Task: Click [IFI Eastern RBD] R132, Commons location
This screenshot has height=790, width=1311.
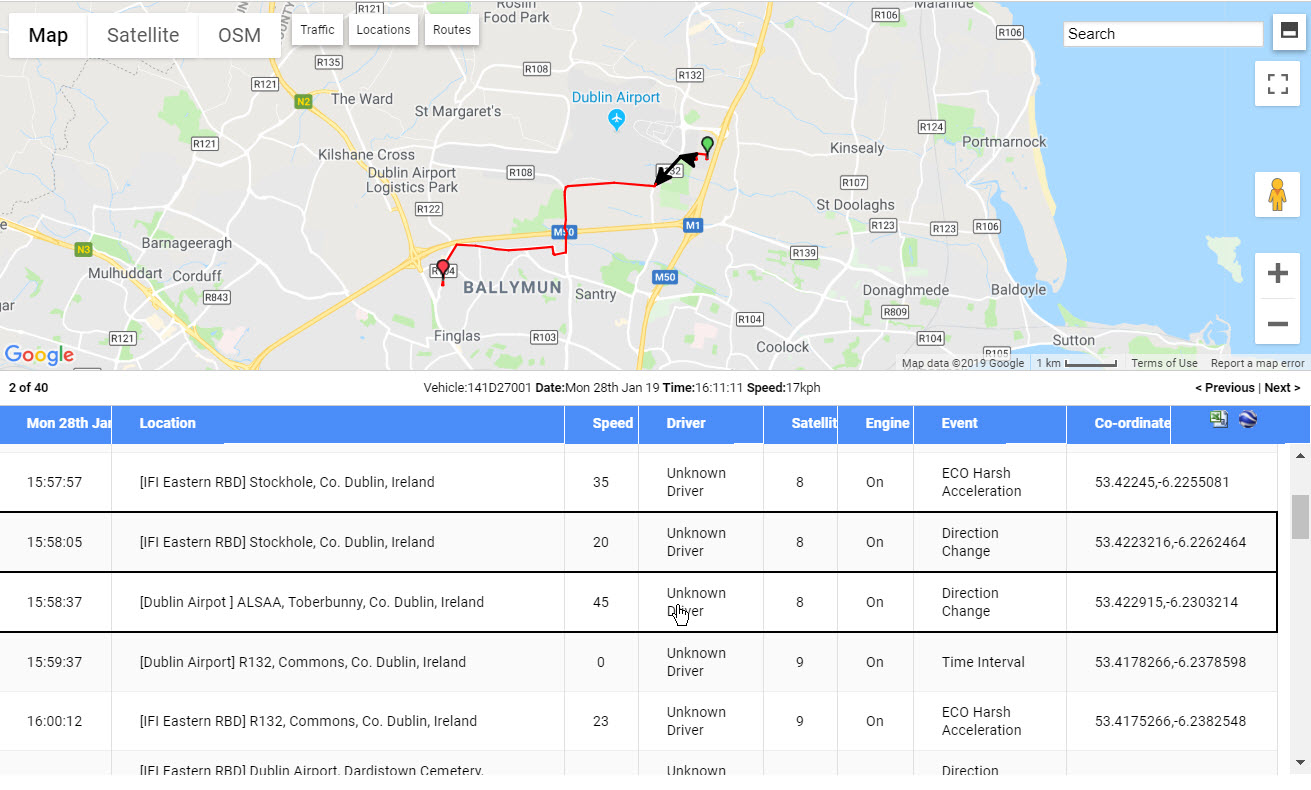Action: tap(308, 721)
